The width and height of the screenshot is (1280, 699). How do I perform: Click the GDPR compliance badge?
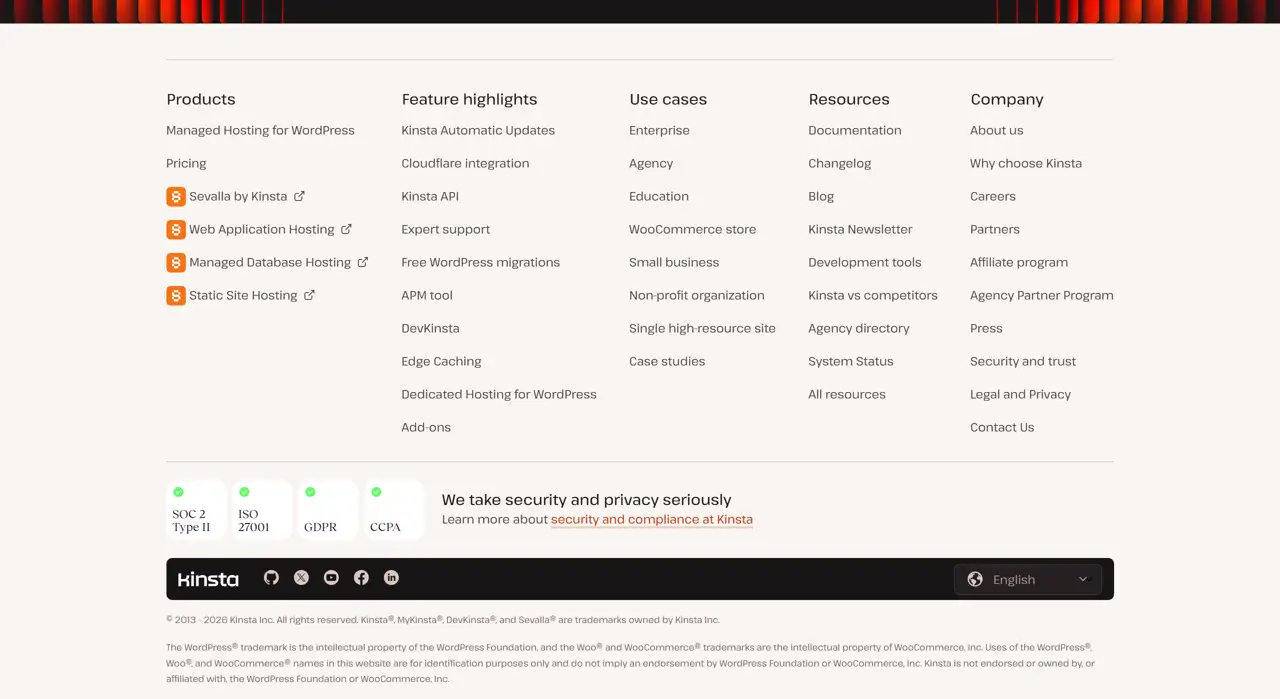[x=328, y=510]
